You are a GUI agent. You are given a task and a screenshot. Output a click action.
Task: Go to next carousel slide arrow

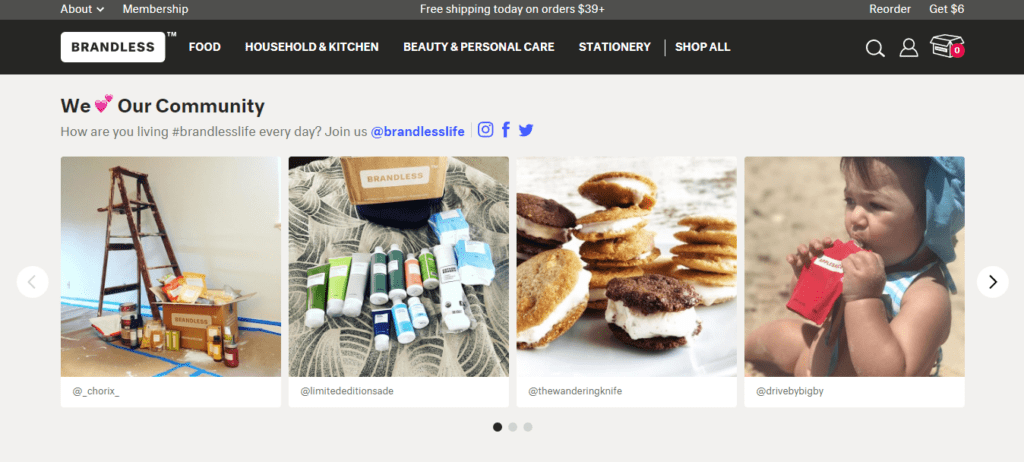tap(993, 282)
